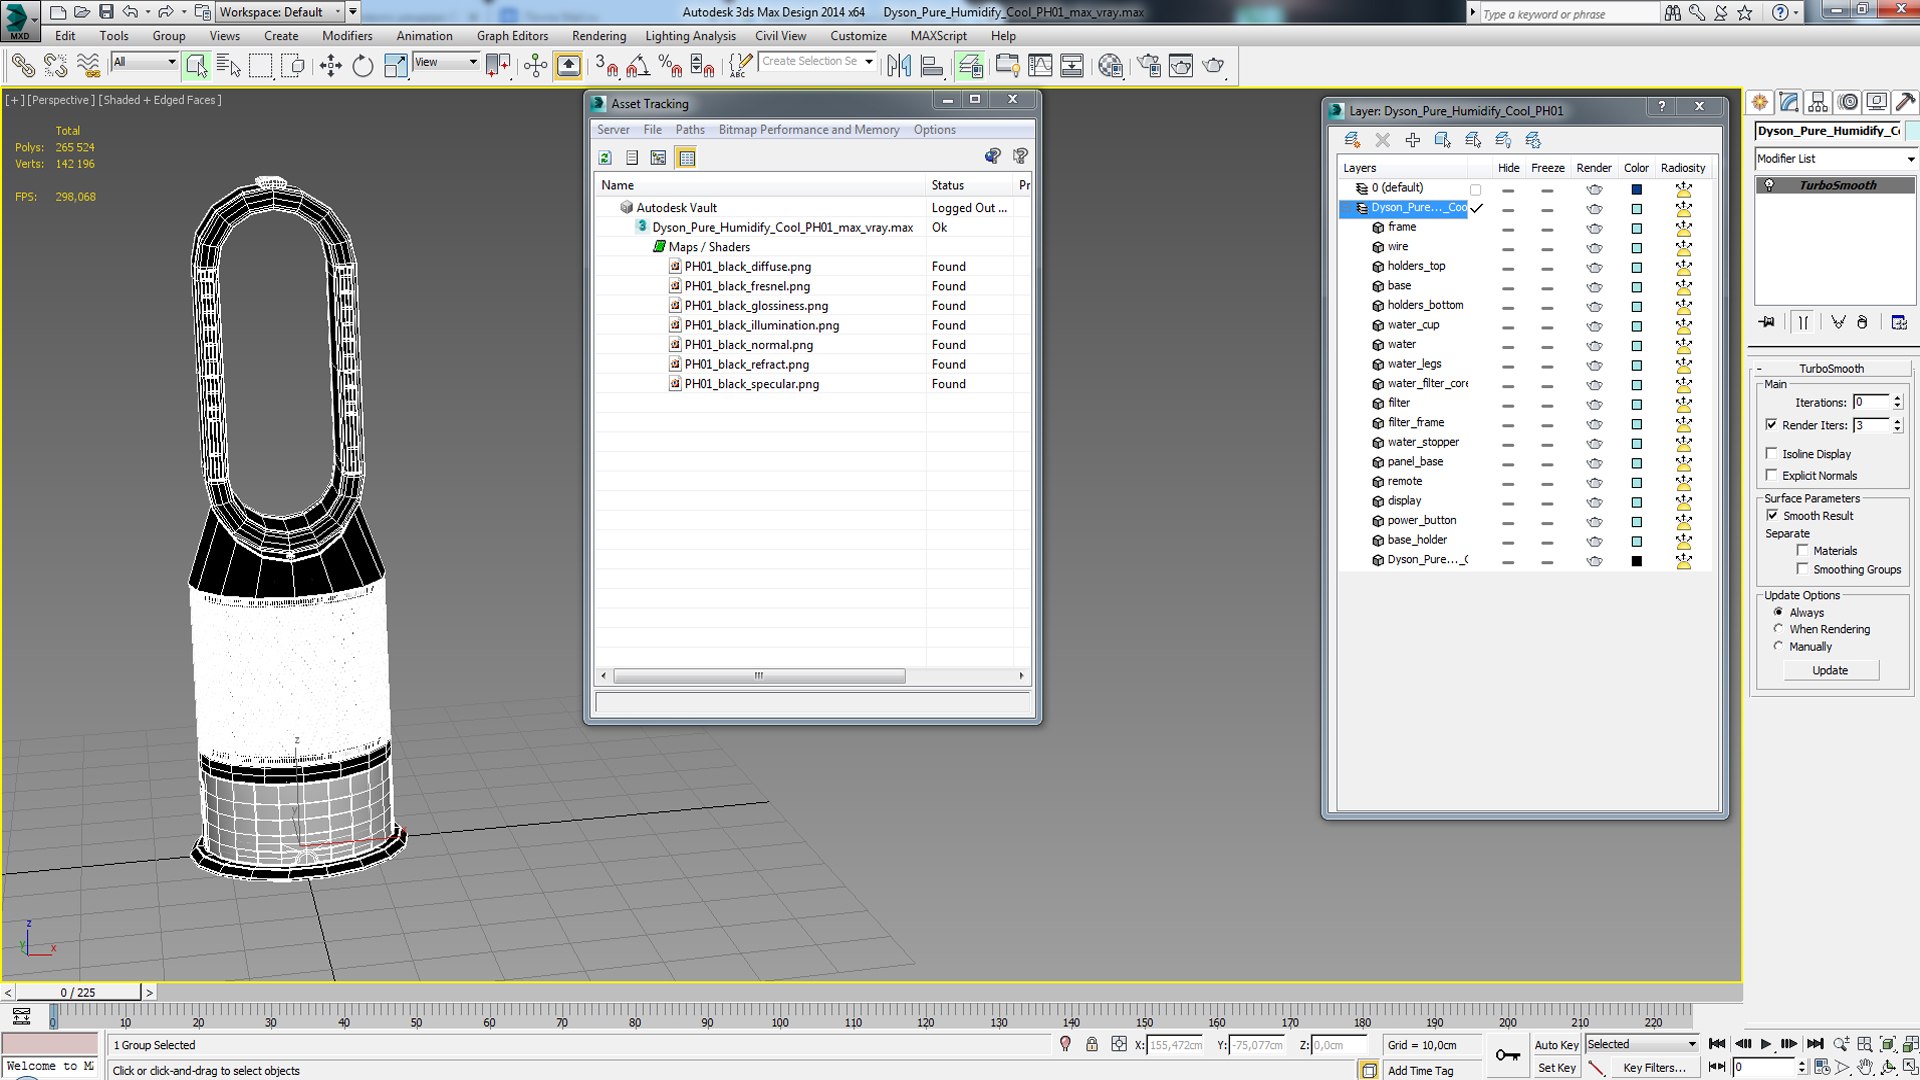Enable the Explicit Normals checkbox
Viewport: 1920px width, 1080px height.
pyautogui.click(x=1771, y=475)
